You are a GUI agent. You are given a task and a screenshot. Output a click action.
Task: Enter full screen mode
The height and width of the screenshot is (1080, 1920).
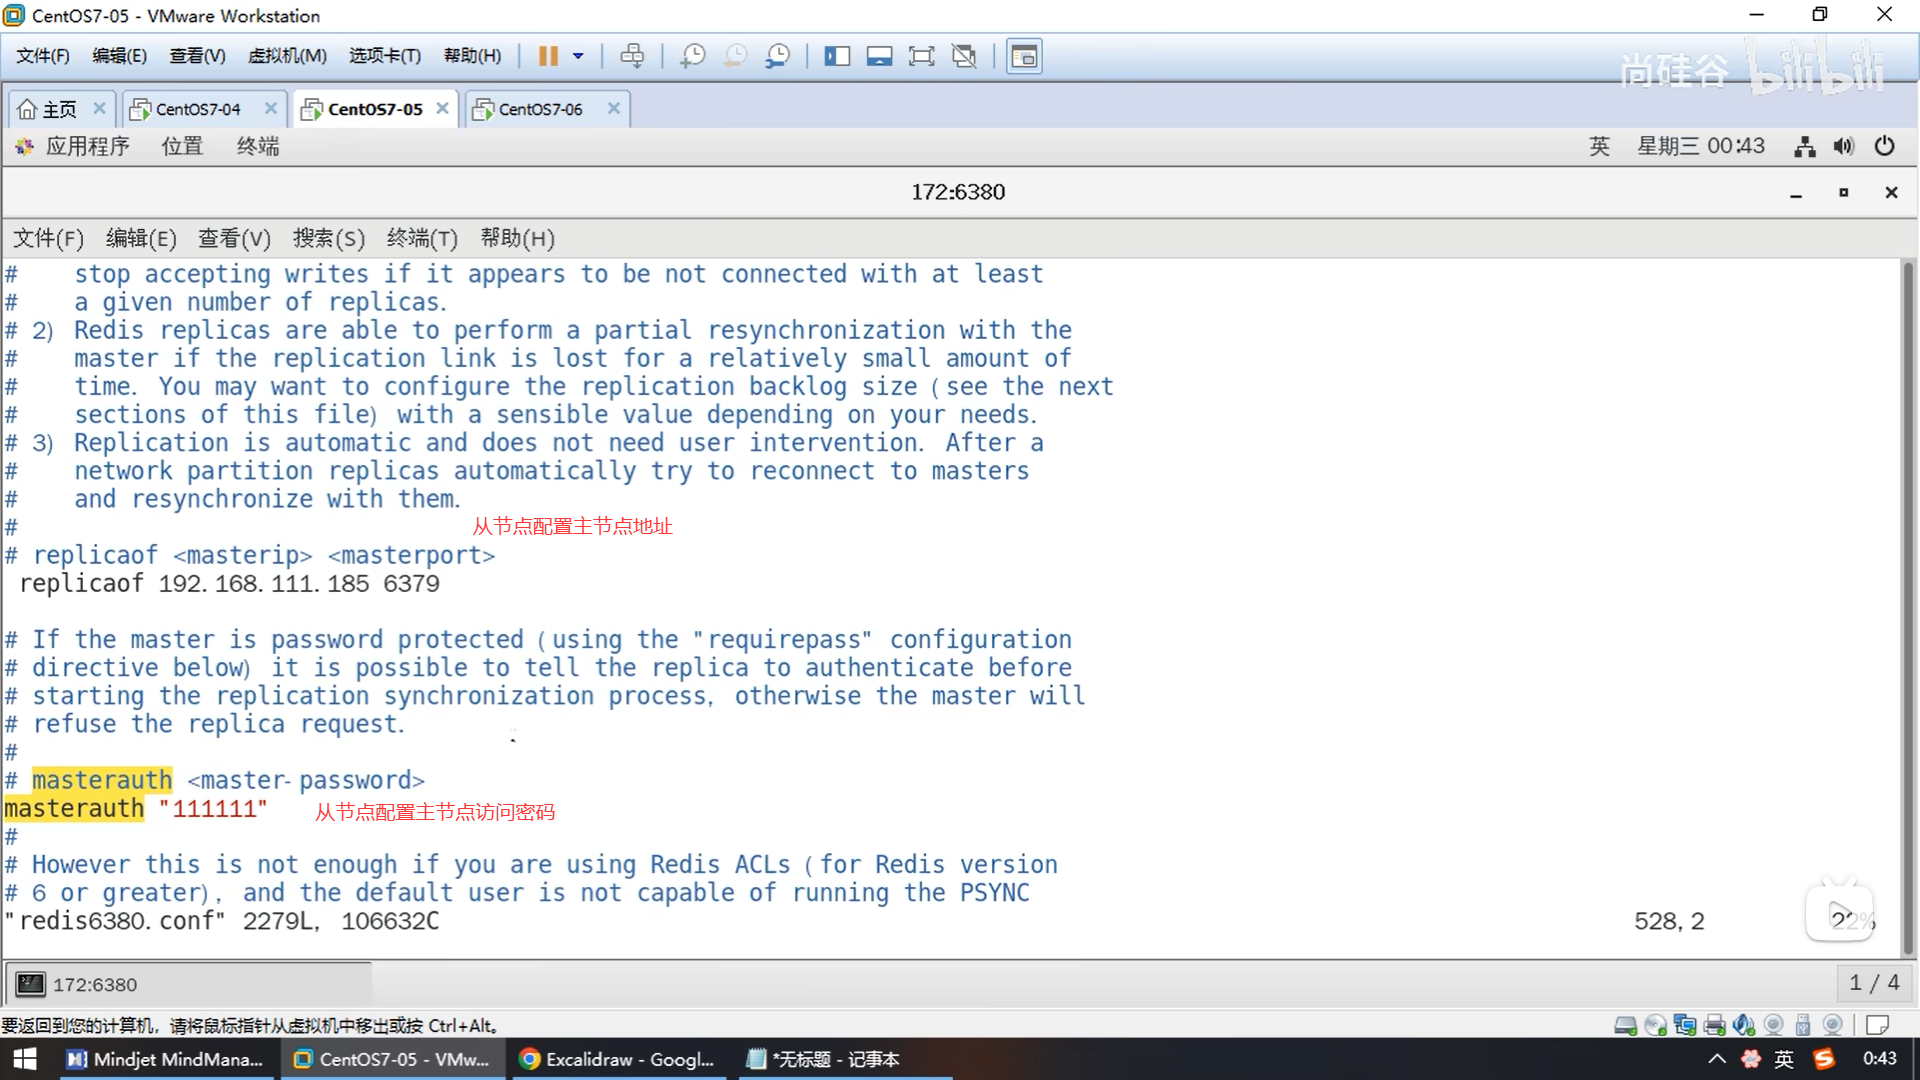pos(921,56)
